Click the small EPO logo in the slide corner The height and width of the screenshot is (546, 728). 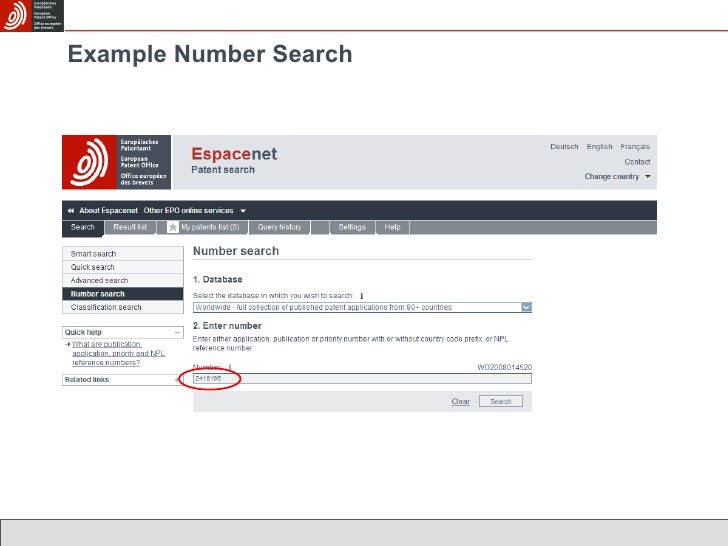pos(32,15)
